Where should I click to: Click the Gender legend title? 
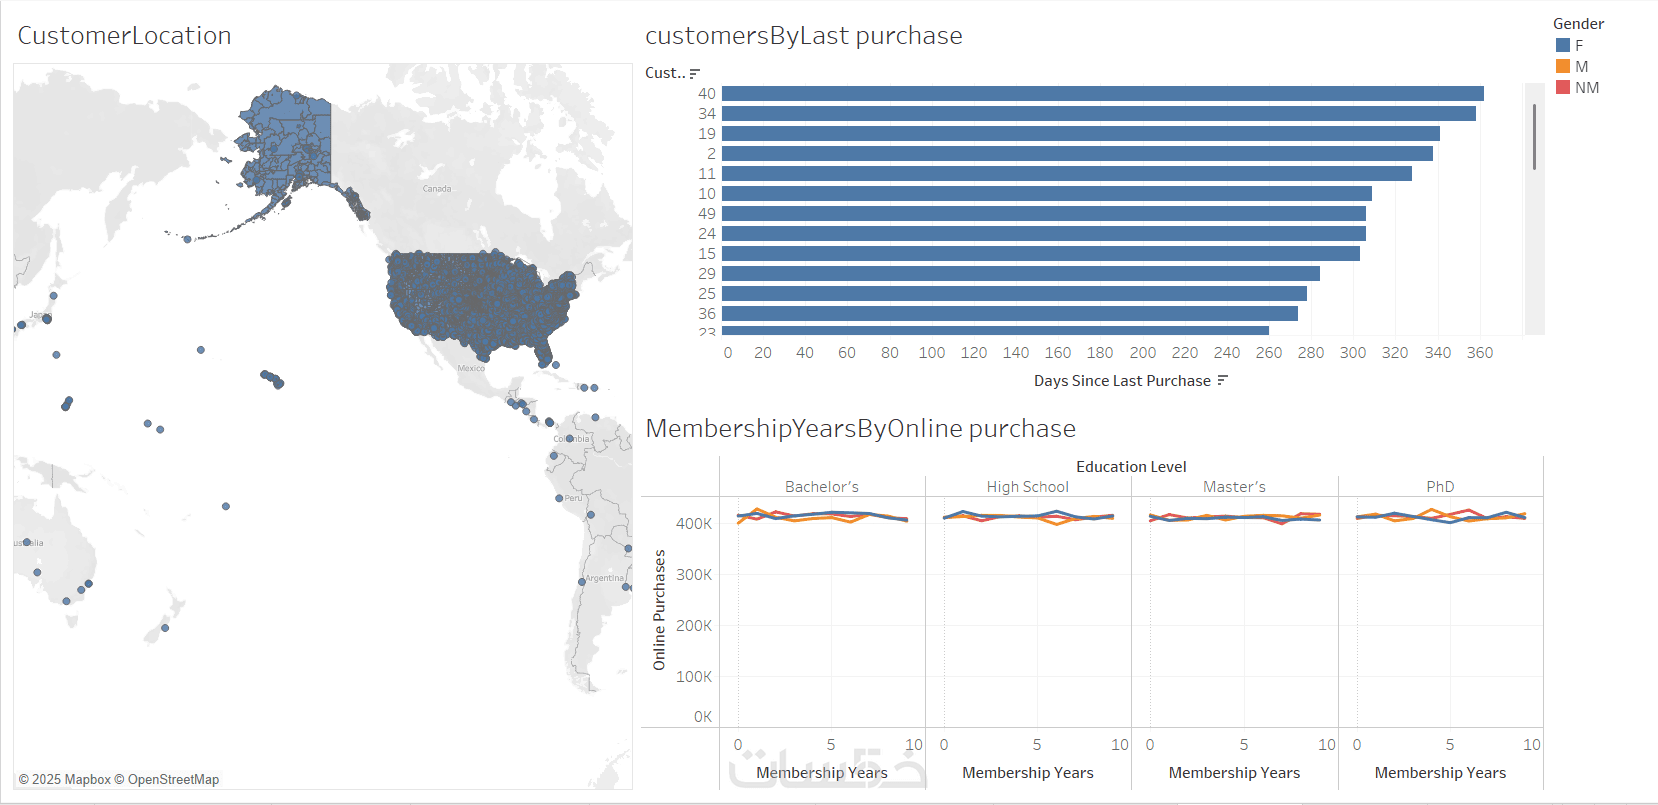point(1578,24)
